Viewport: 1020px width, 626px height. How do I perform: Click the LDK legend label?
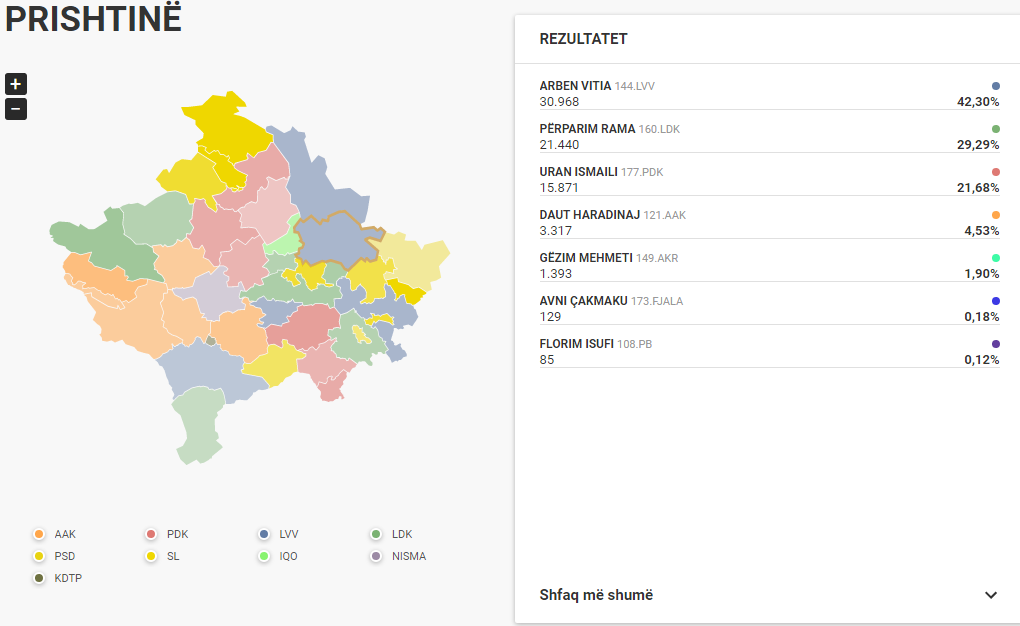point(402,534)
